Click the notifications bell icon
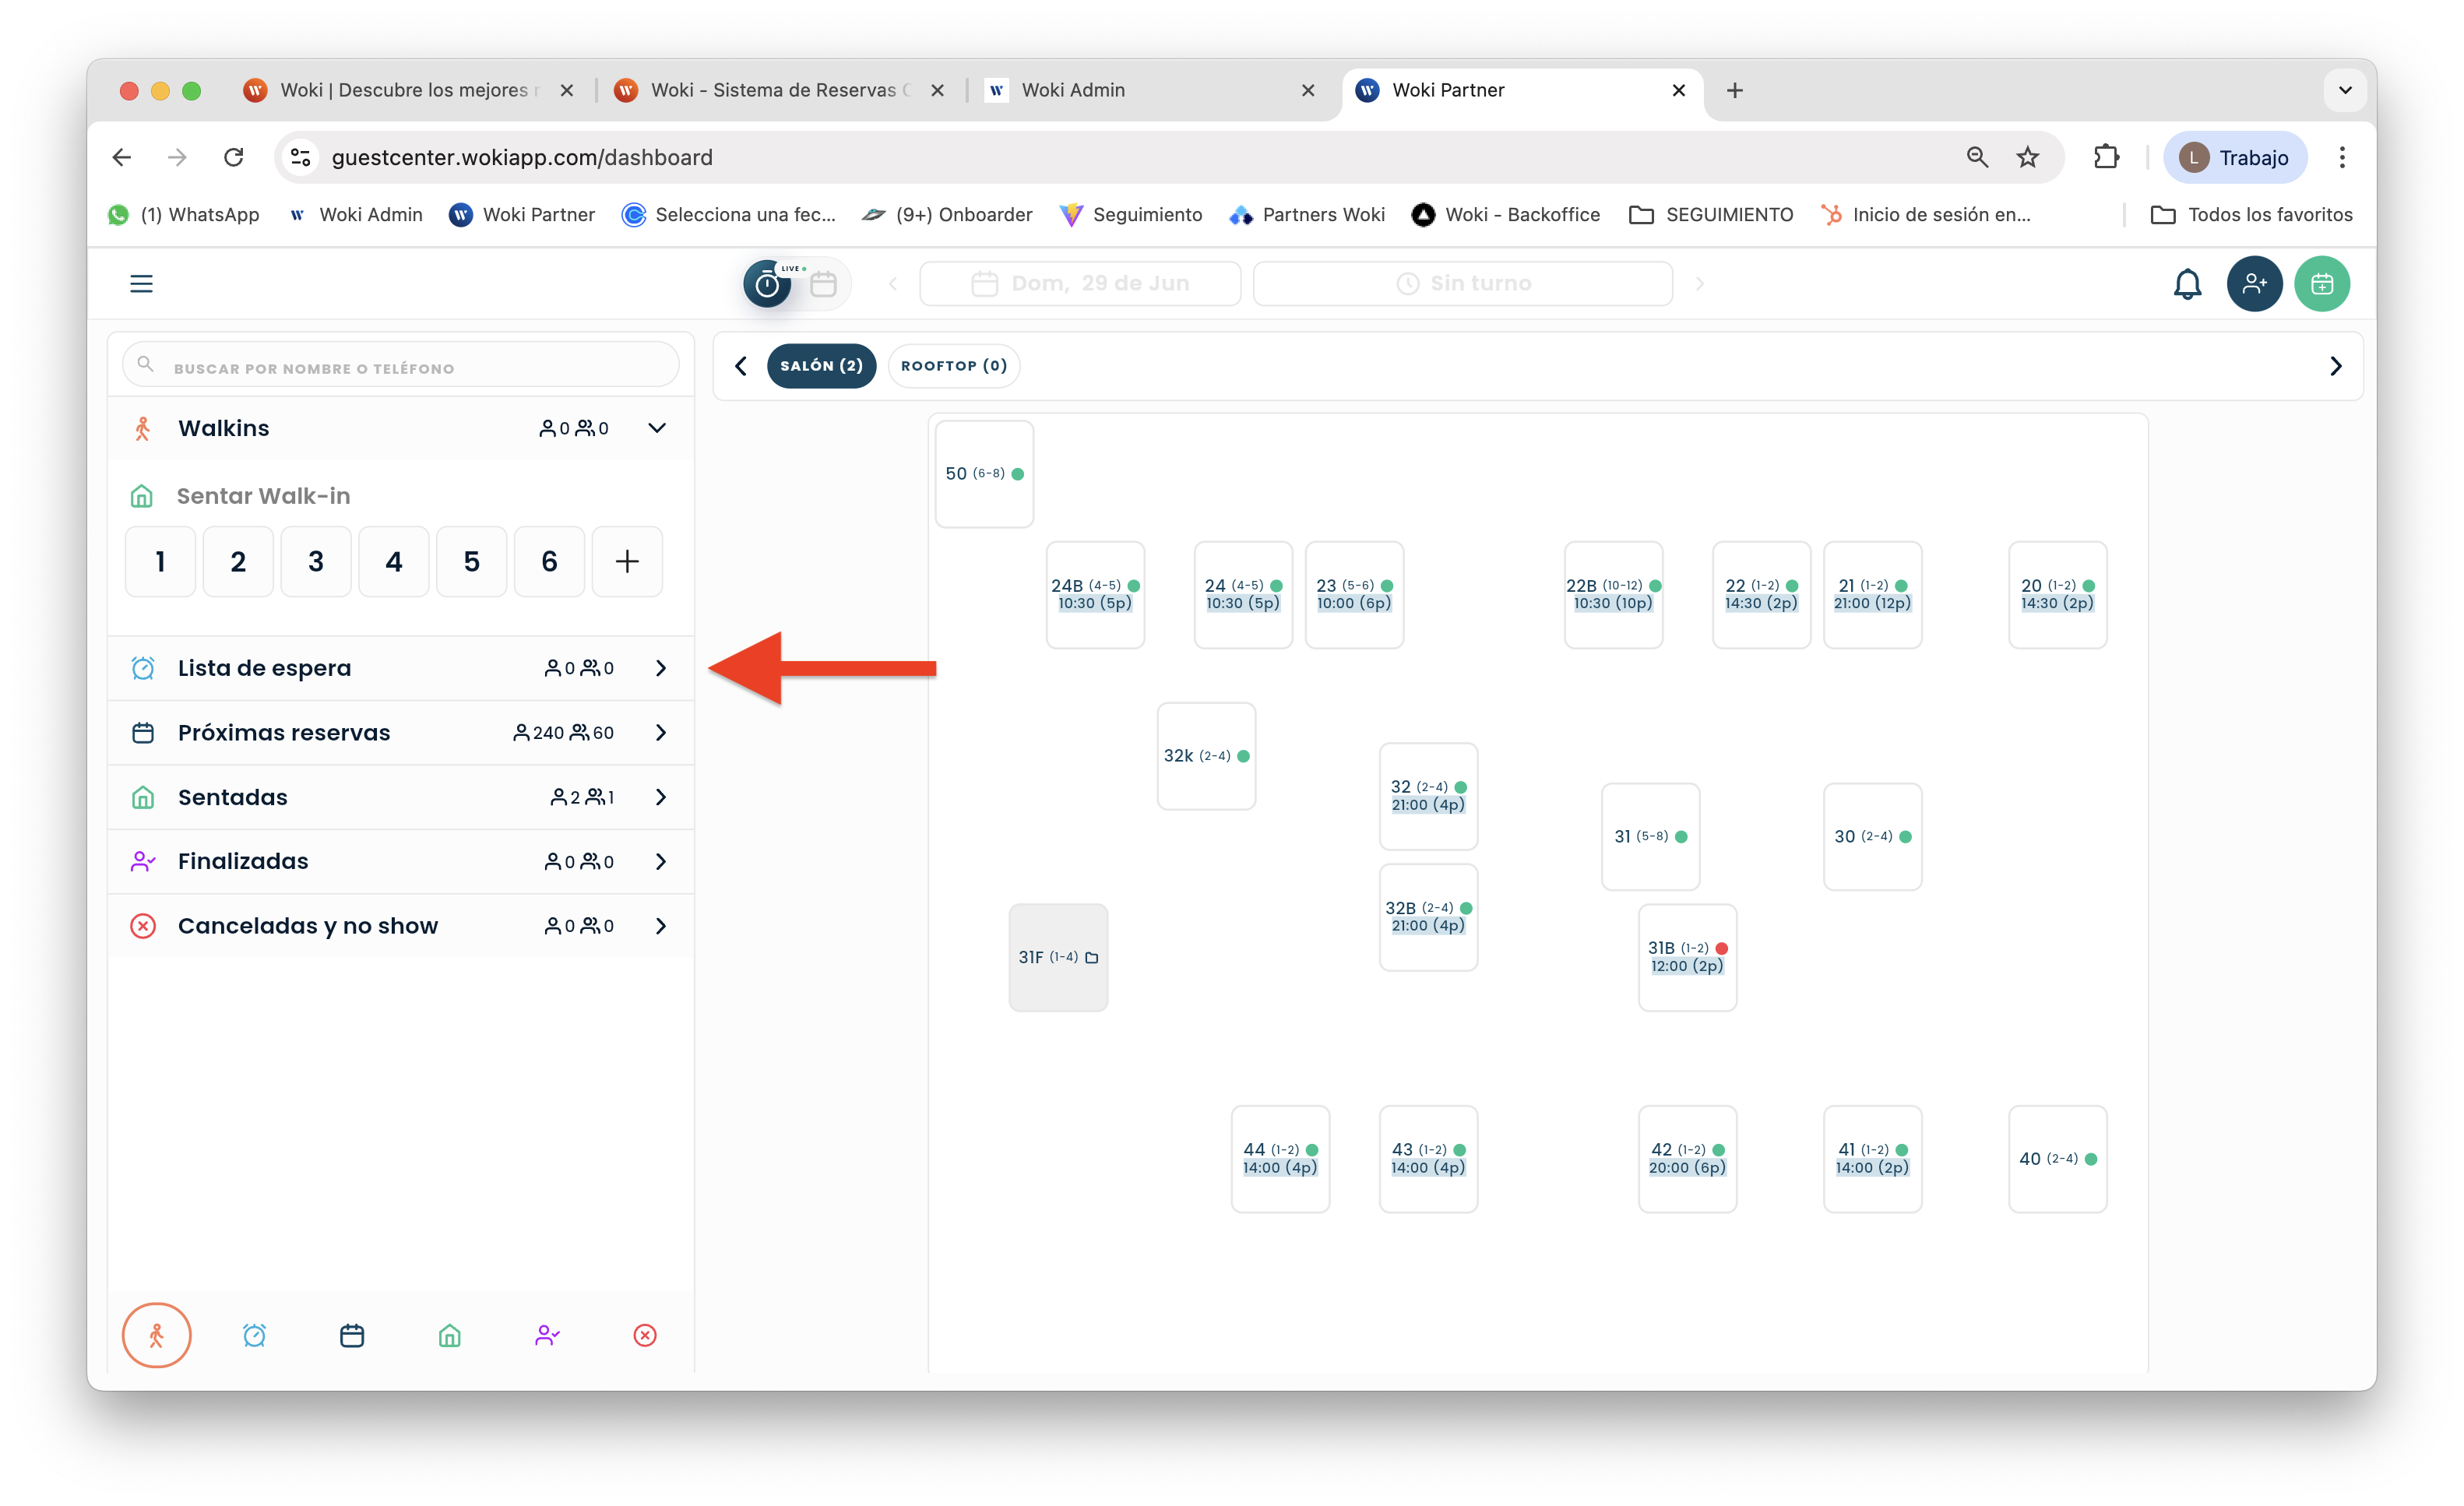The image size is (2464, 1506). [2187, 284]
